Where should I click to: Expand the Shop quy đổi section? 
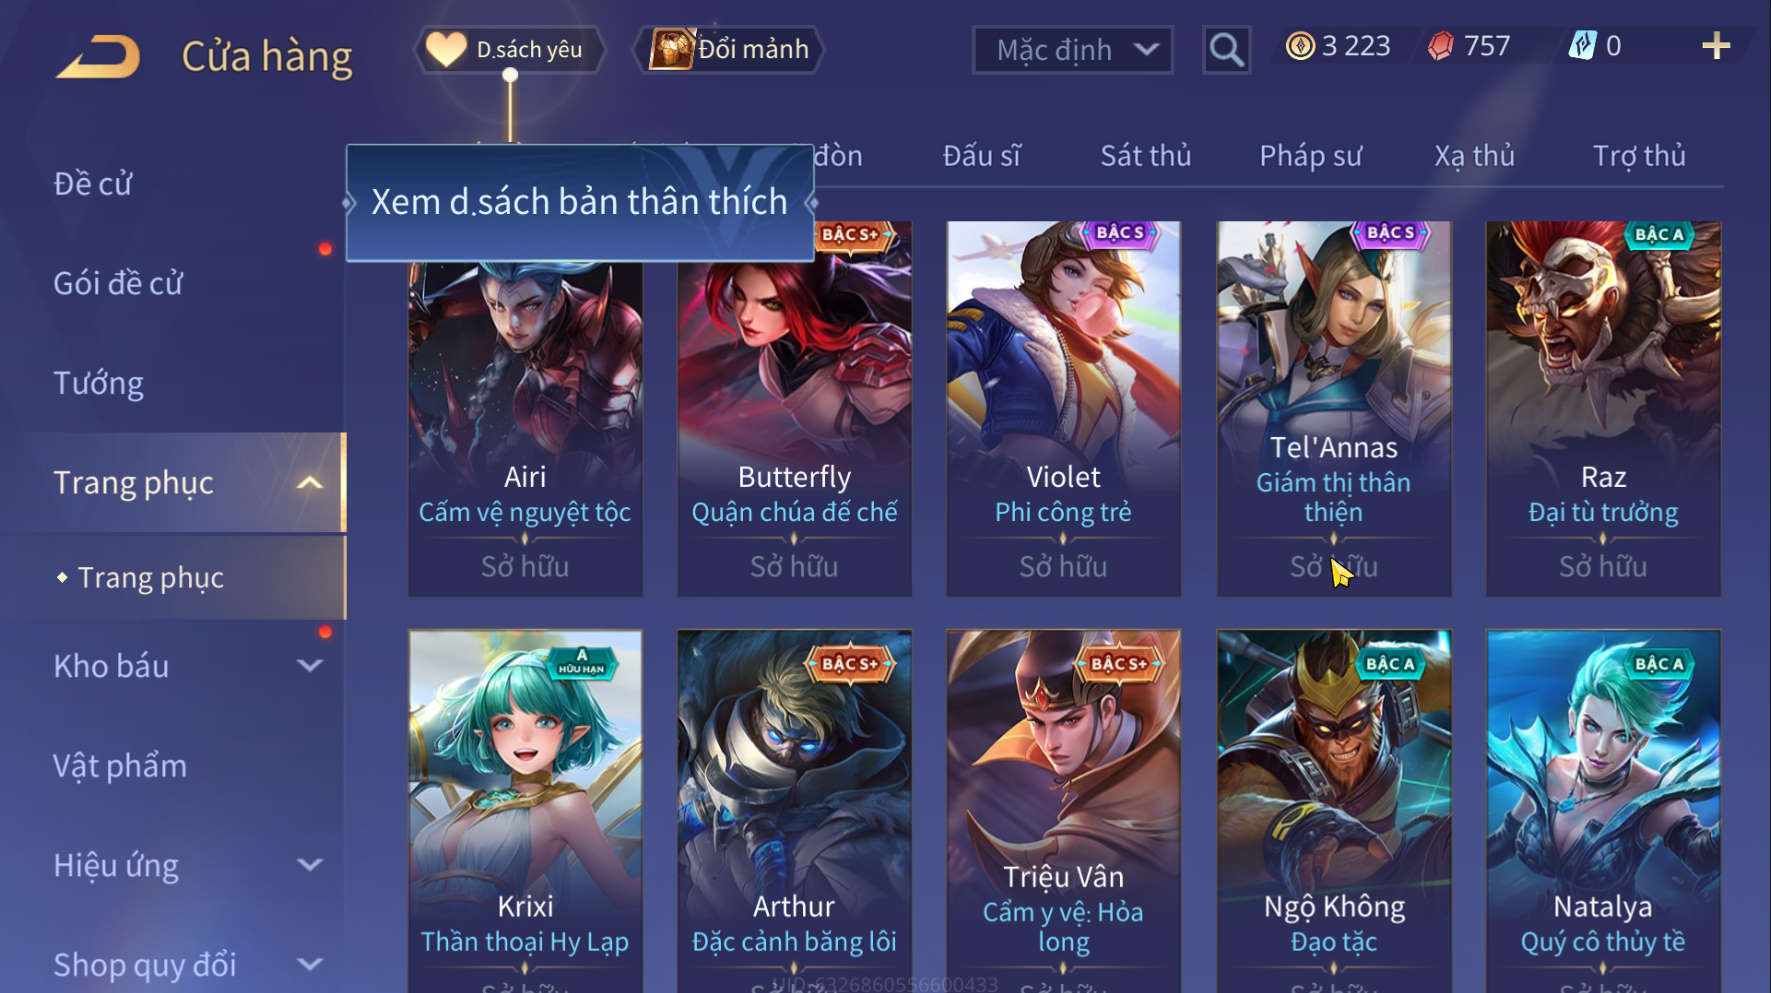pyautogui.click(x=310, y=965)
